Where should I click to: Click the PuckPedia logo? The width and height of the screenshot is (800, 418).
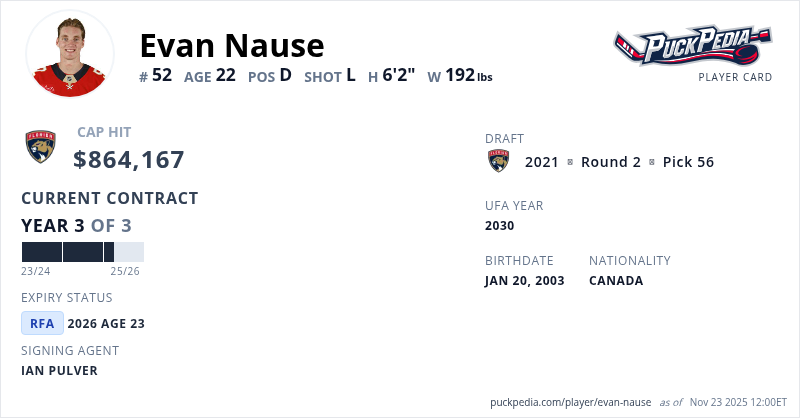click(x=692, y=46)
